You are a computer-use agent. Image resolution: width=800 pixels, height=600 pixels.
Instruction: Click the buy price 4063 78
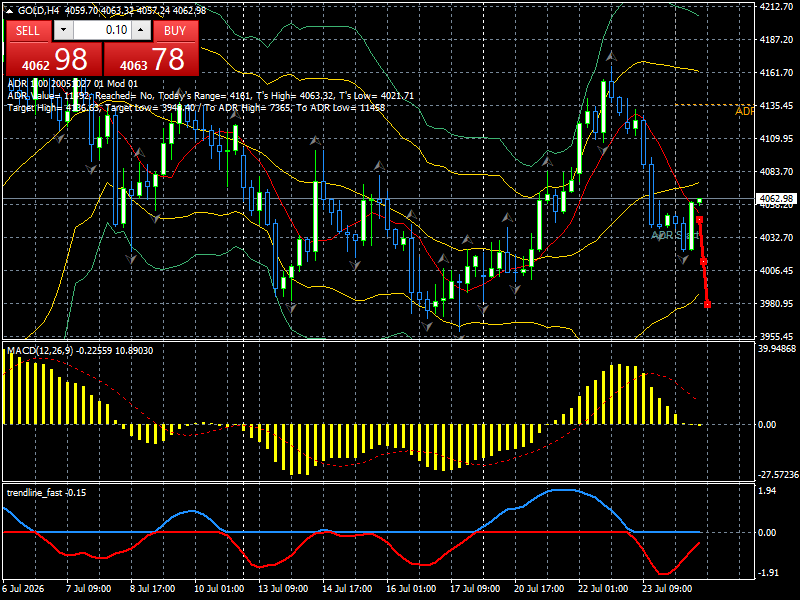[152, 59]
